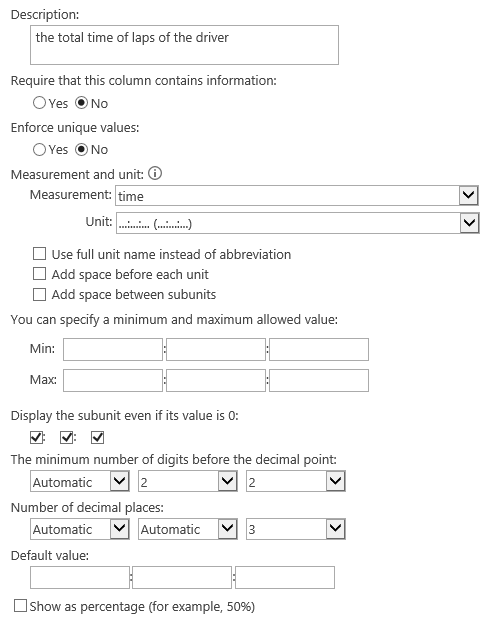The width and height of the screenshot is (485, 622).
Task: Tick Add space between subunits
Action: [x=39, y=295]
